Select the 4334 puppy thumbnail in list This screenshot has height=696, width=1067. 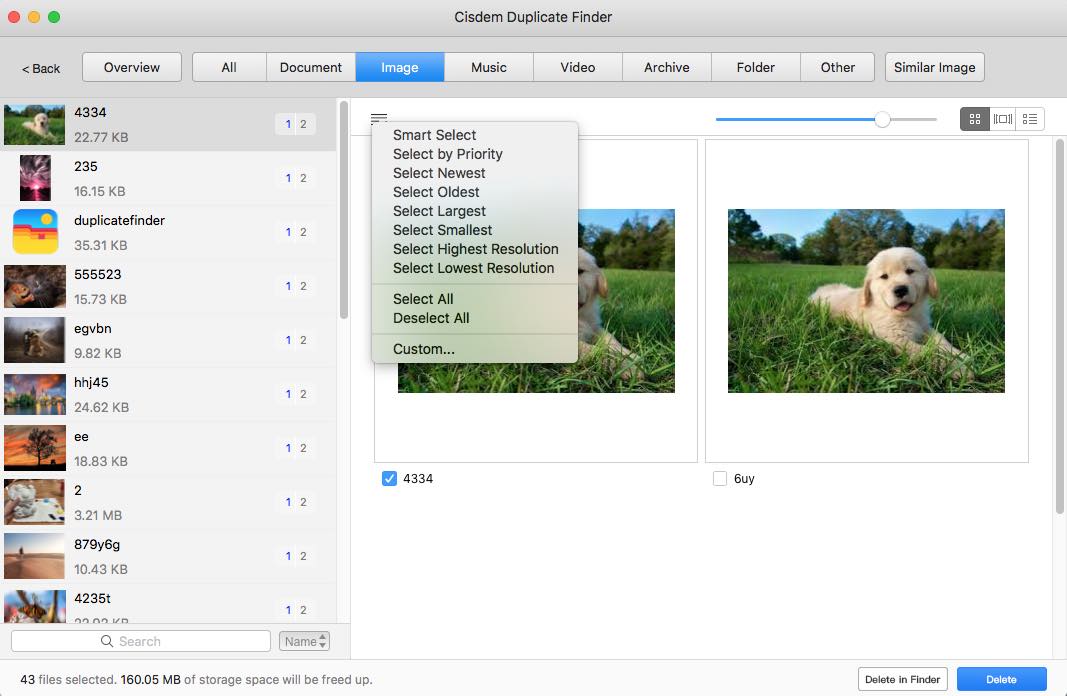tap(35, 125)
